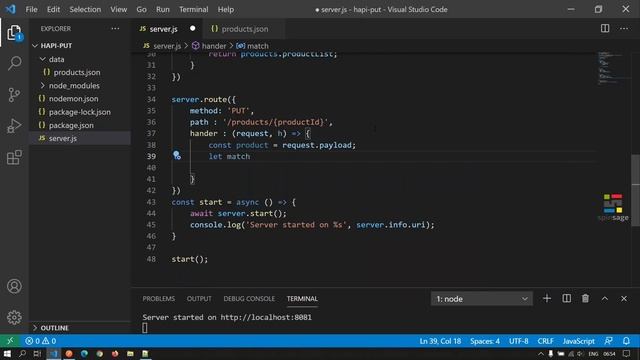Open the Terminal menu
The height and width of the screenshot is (360, 640).
click(193, 9)
